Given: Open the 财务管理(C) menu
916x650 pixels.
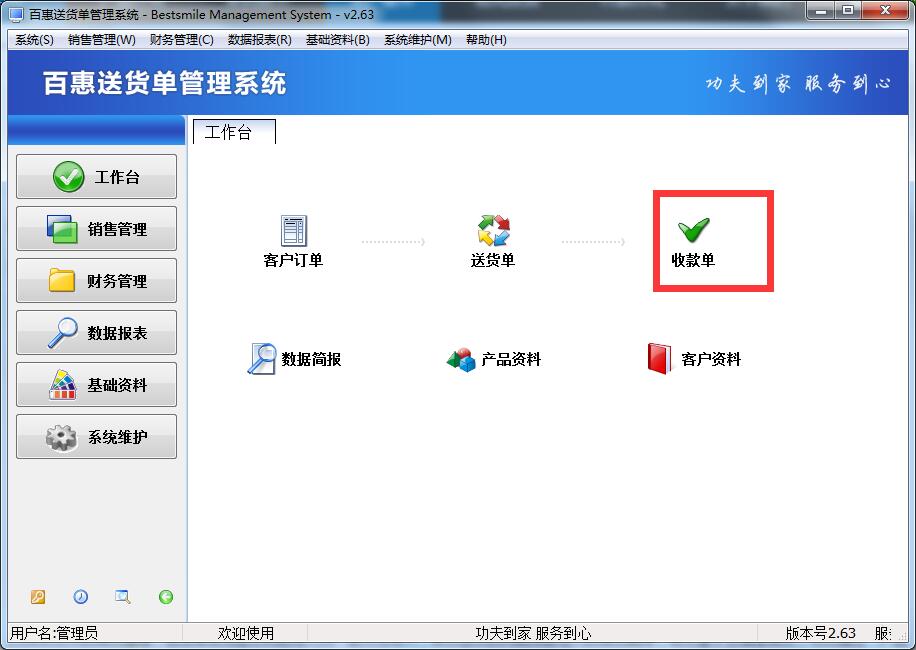Looking at the screenshot, I should pyautogui.click(x=182, y=40).
